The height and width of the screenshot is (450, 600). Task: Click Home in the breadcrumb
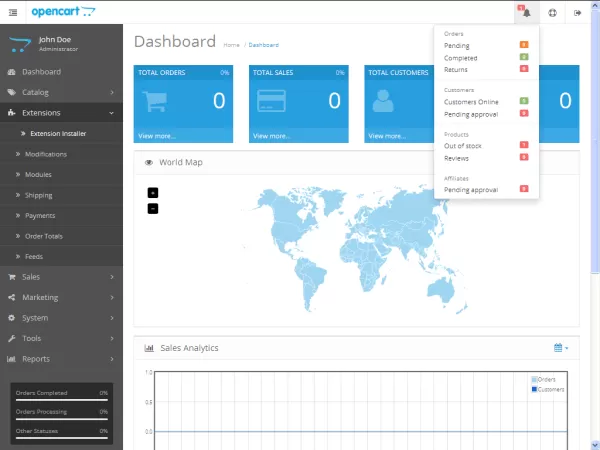pos(231,45)
